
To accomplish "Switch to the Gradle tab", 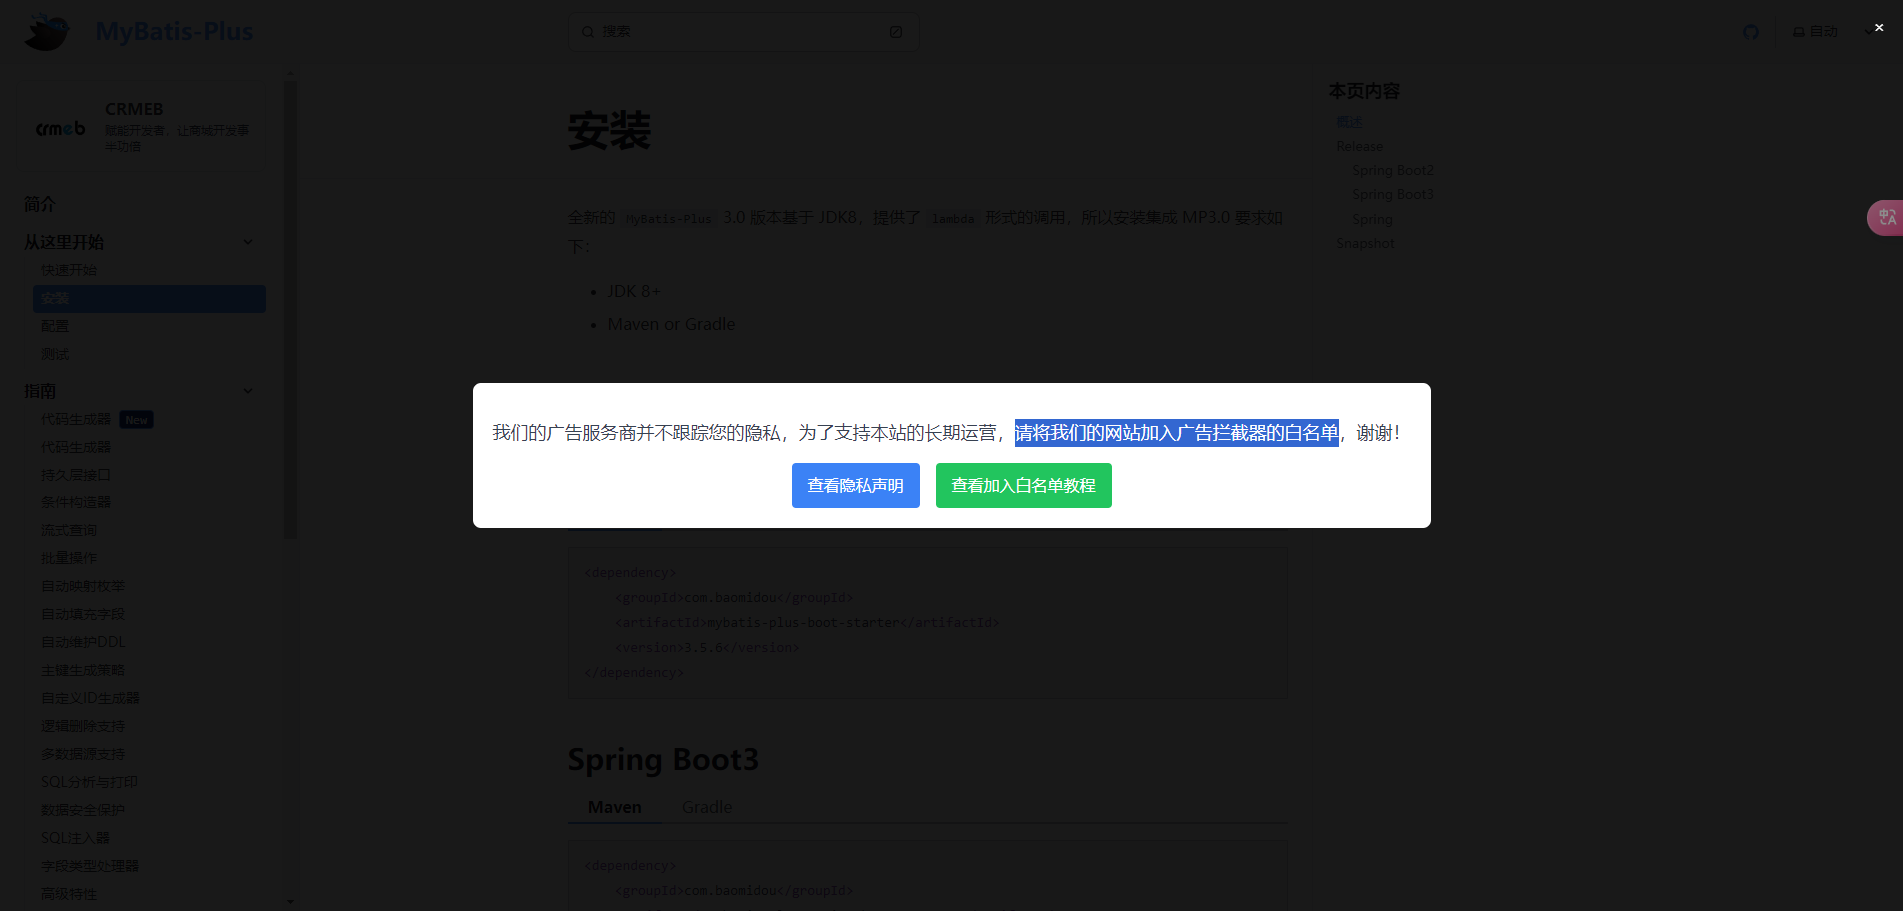I will pyautogui.click(x=706, y=807).
